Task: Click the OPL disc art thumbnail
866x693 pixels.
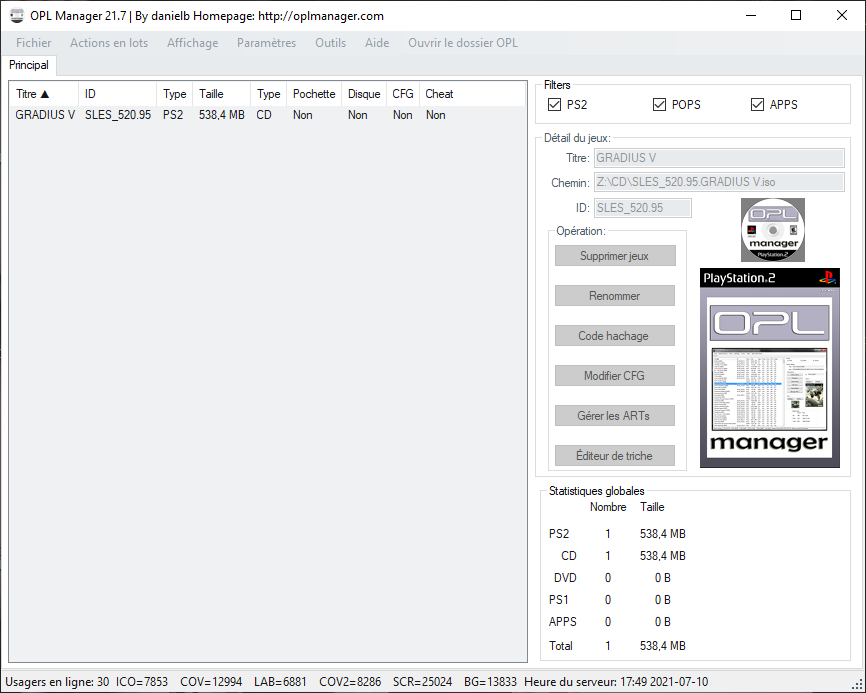Action: coord(773,230)
